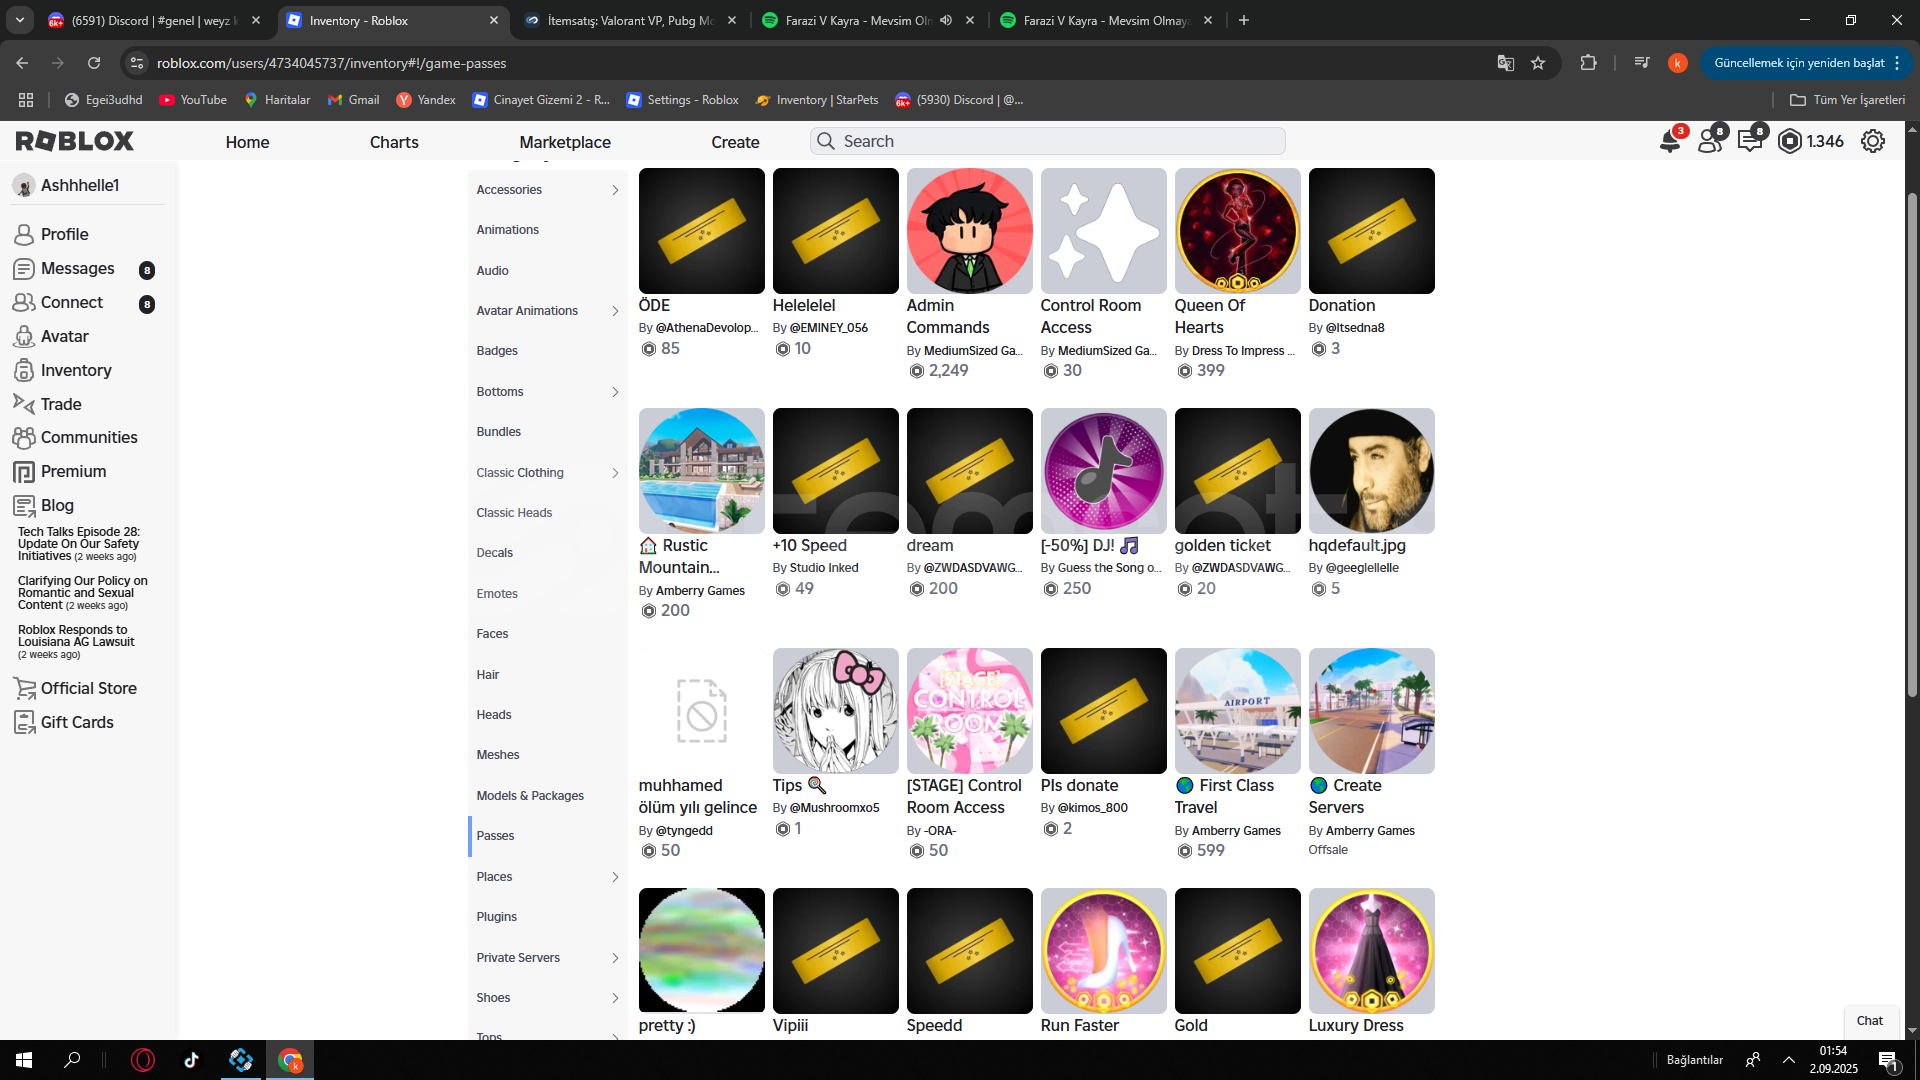Select the Emotes category
The height and width of the screenshot is (1080, 1920).
click(x=547, y=594)
